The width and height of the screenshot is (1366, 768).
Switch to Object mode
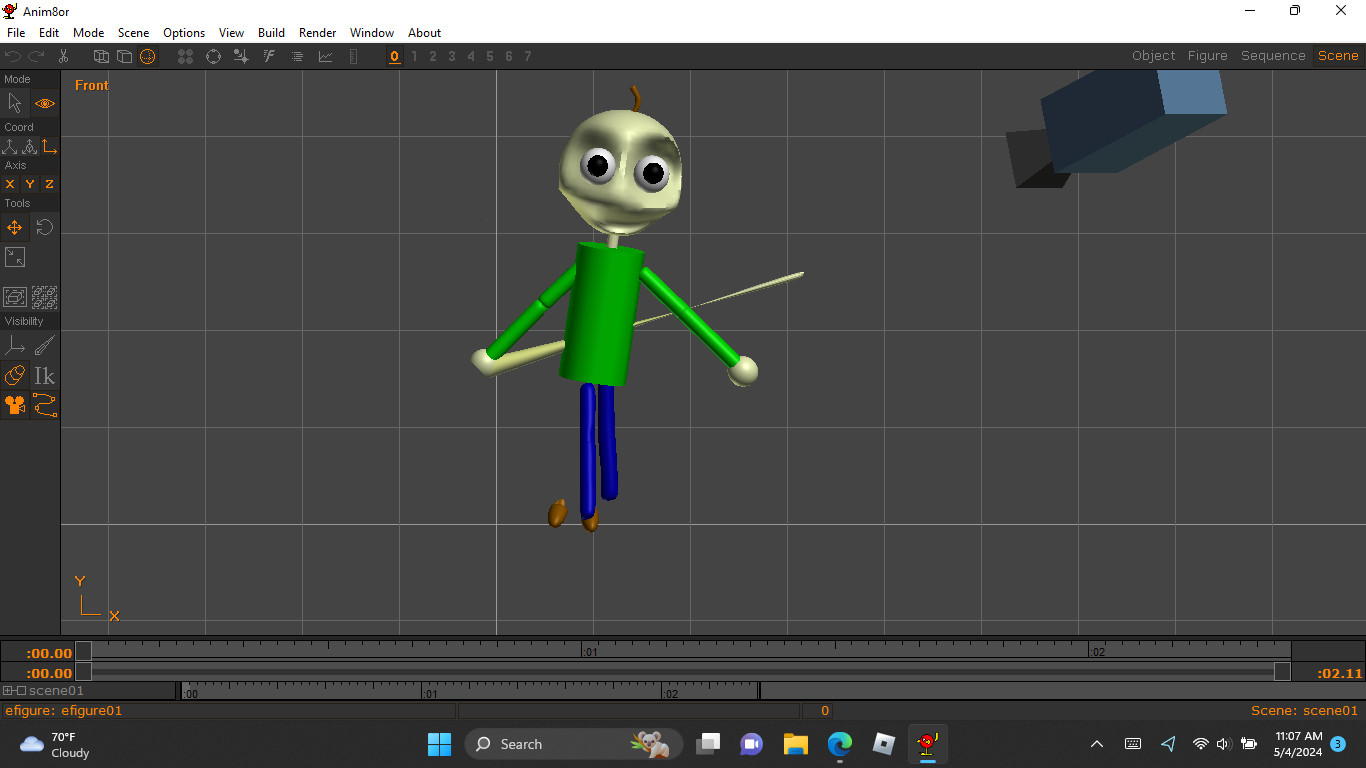pos(1153,55)
